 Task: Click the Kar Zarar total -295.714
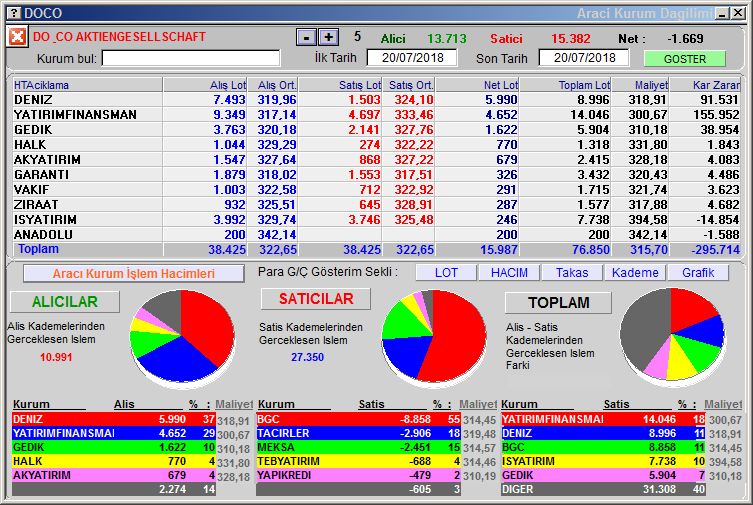716,250
